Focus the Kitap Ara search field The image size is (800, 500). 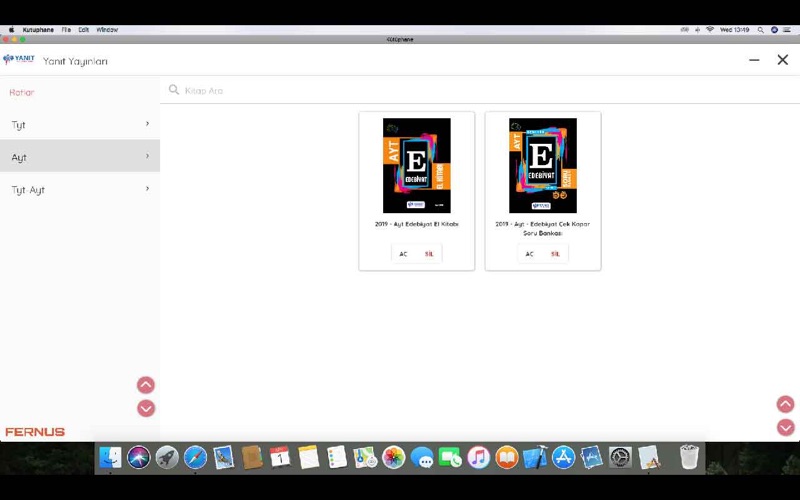[480, 90]
